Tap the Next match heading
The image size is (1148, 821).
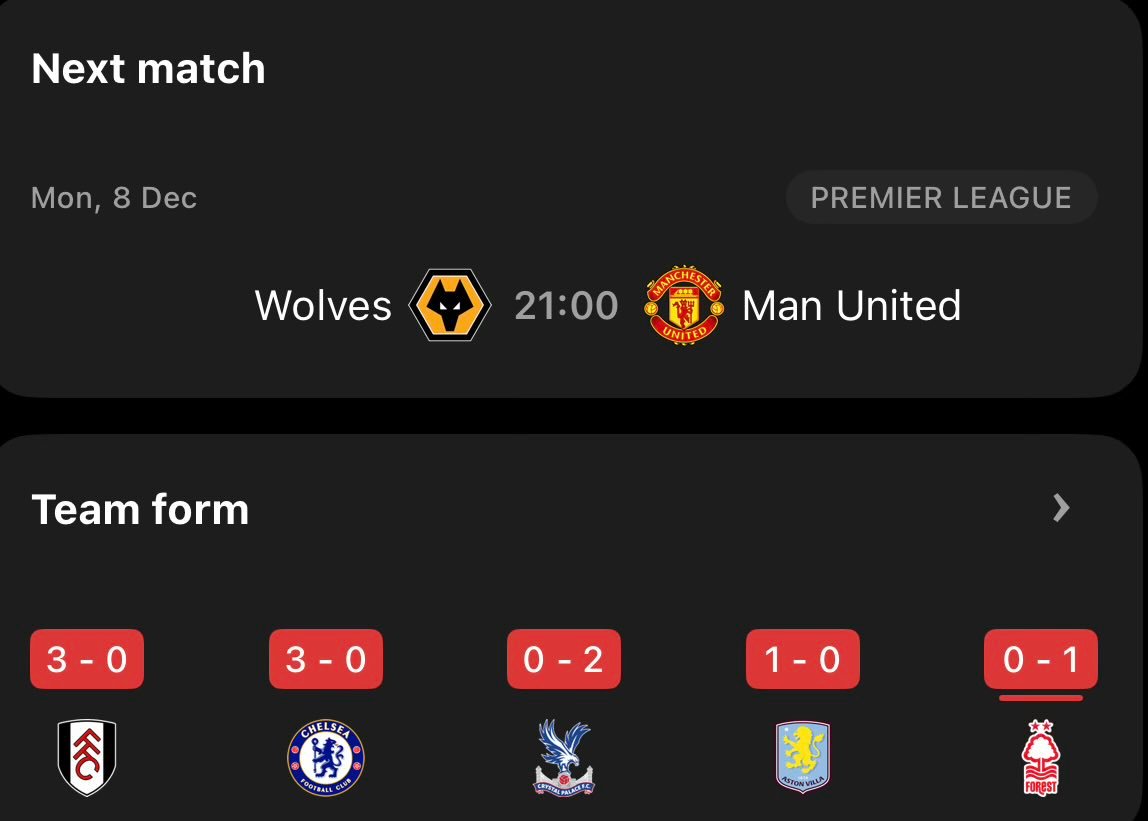point(148,69)
